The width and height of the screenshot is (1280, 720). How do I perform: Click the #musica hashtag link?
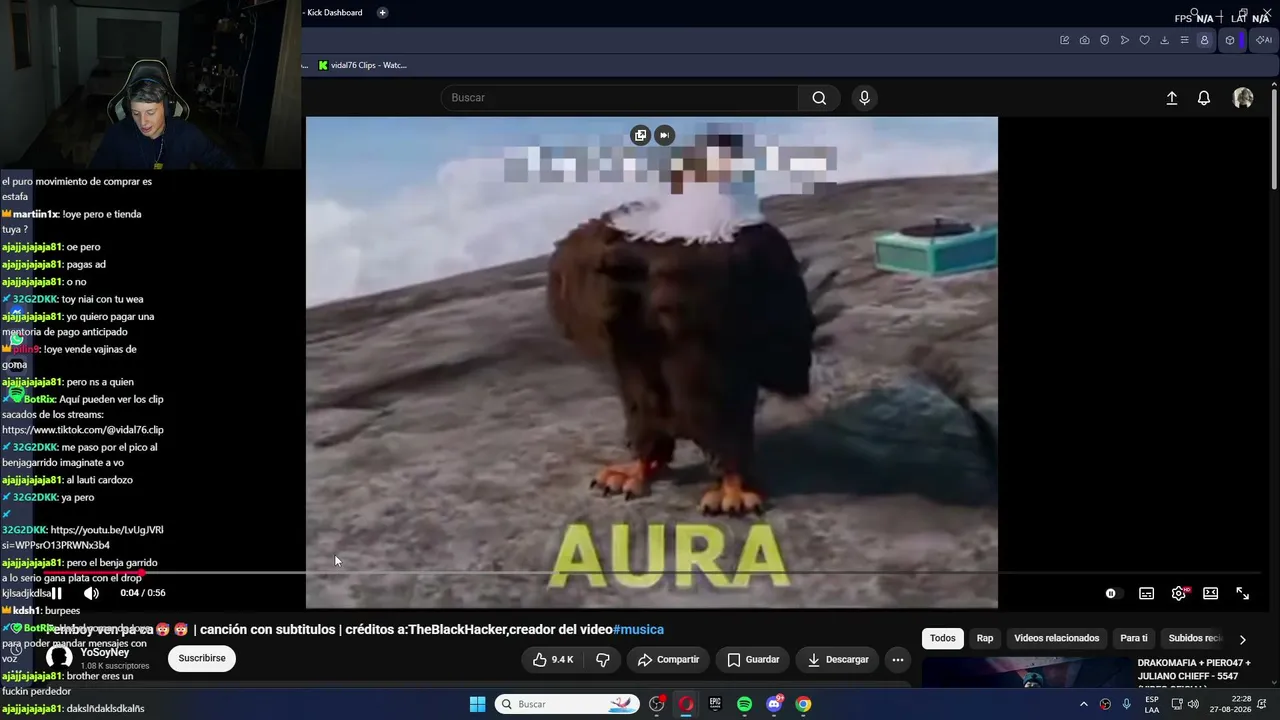coord(638,630)
